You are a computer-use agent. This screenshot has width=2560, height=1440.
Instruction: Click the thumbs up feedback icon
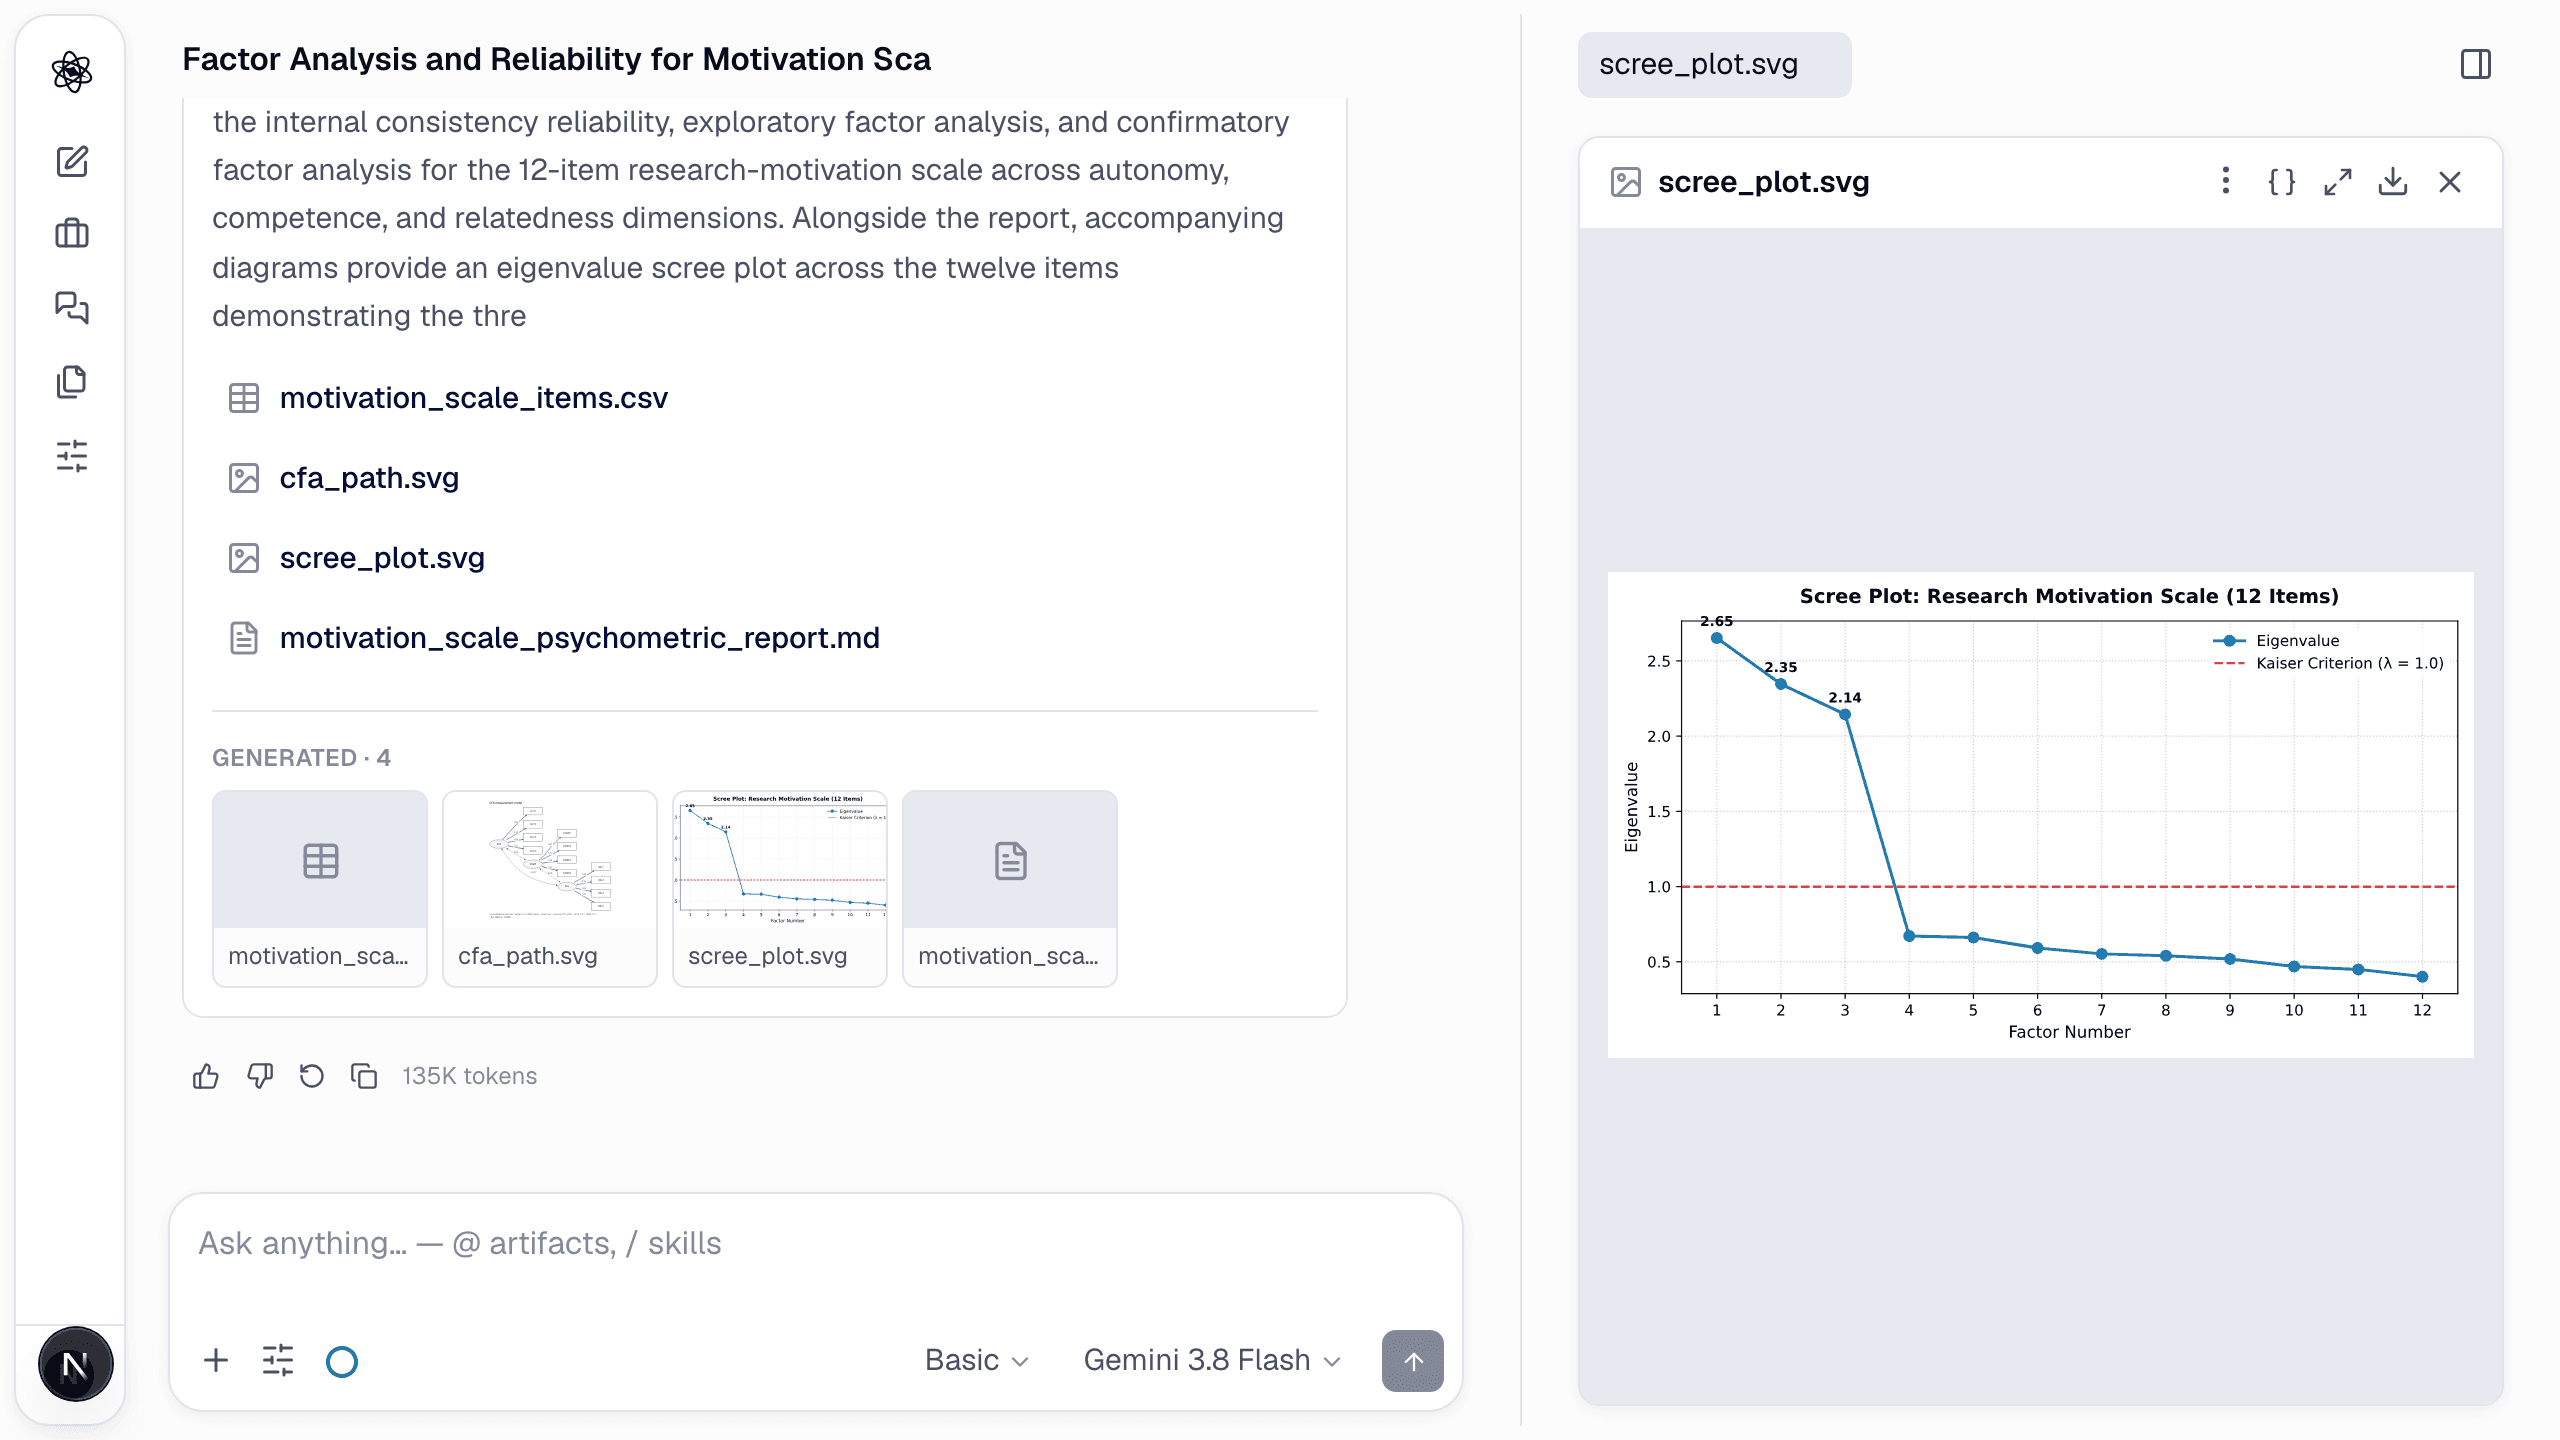pos(206,1076)
